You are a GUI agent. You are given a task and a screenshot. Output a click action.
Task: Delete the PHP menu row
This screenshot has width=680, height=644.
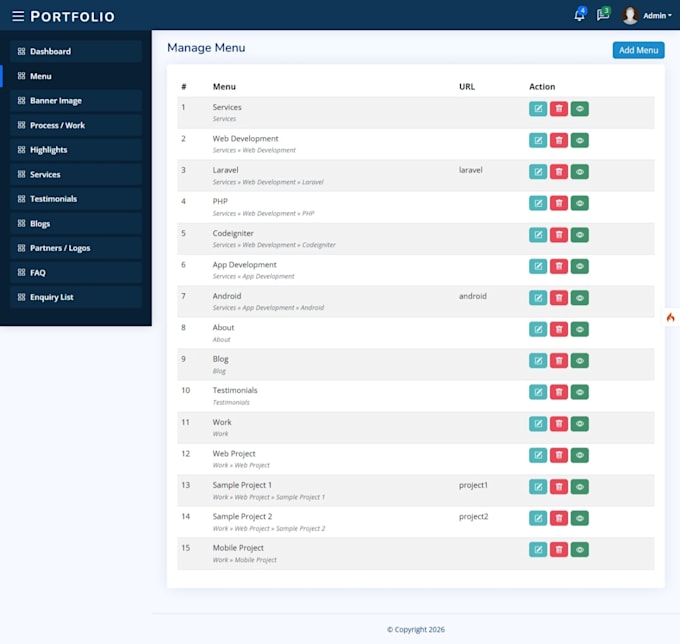(x=559, y=203)
